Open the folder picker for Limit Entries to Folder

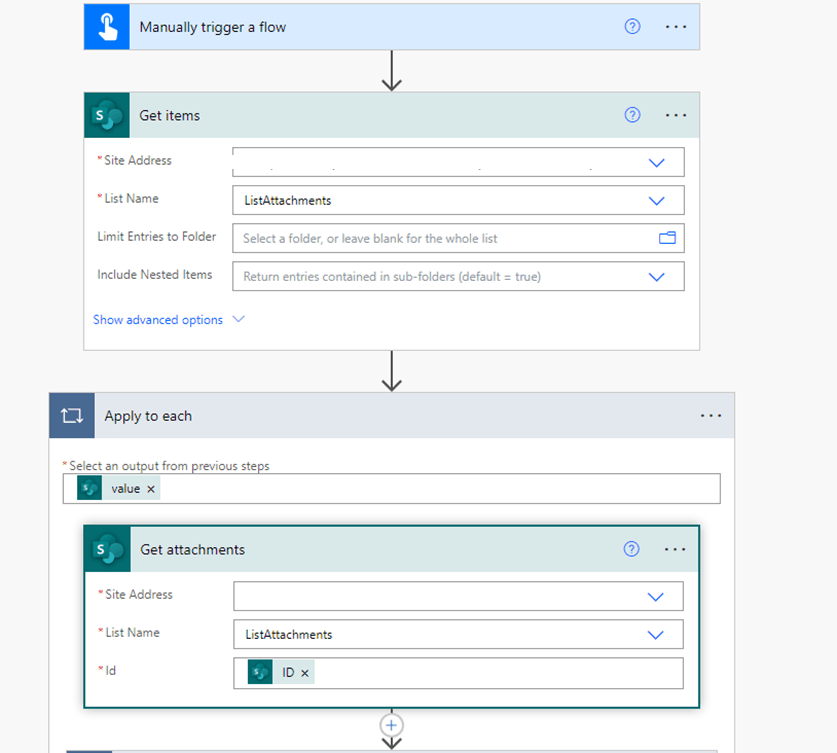pos(667,238)
